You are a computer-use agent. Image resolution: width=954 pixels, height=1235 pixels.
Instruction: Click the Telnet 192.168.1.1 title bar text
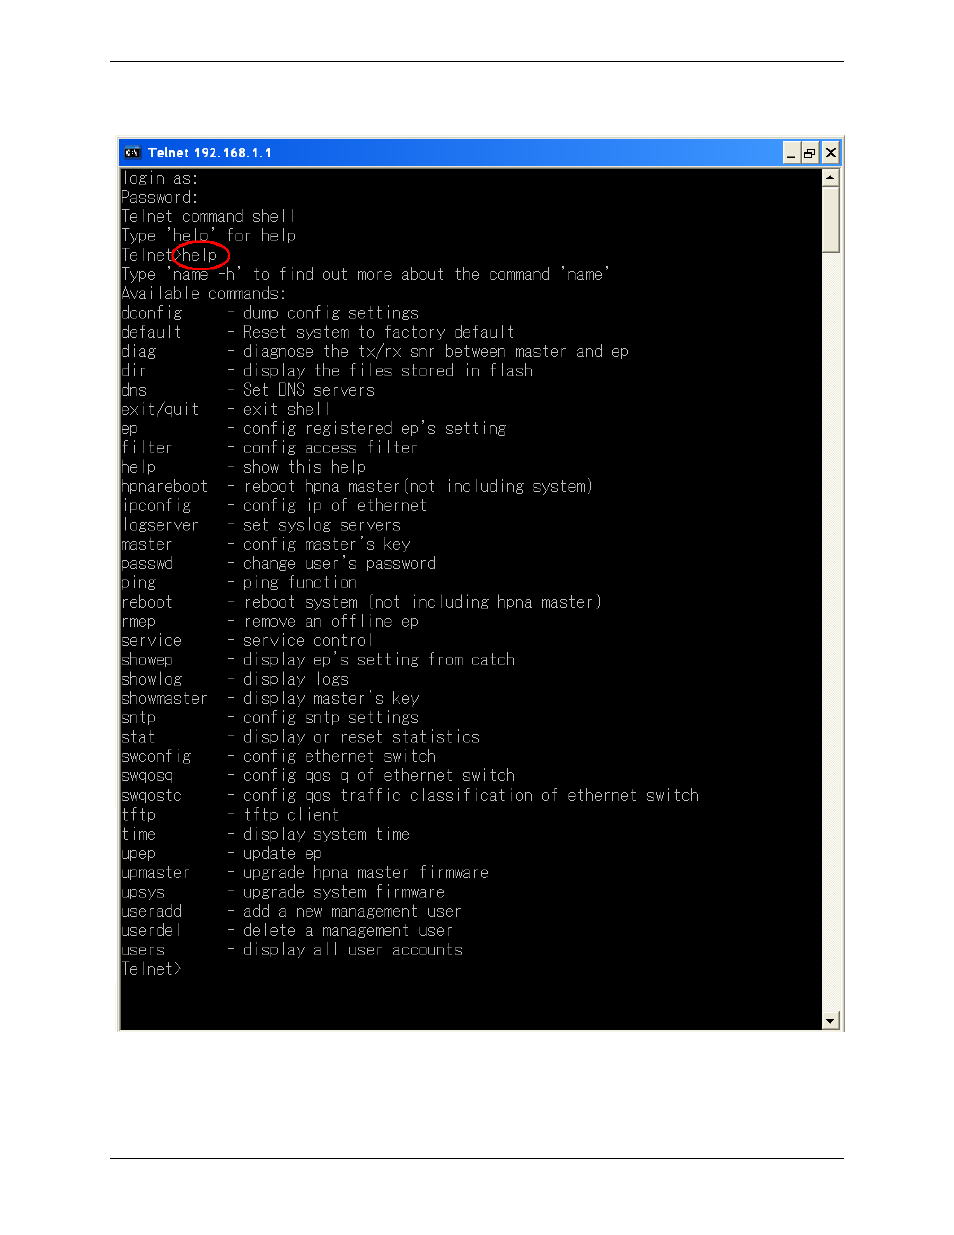tap(210, 153)
